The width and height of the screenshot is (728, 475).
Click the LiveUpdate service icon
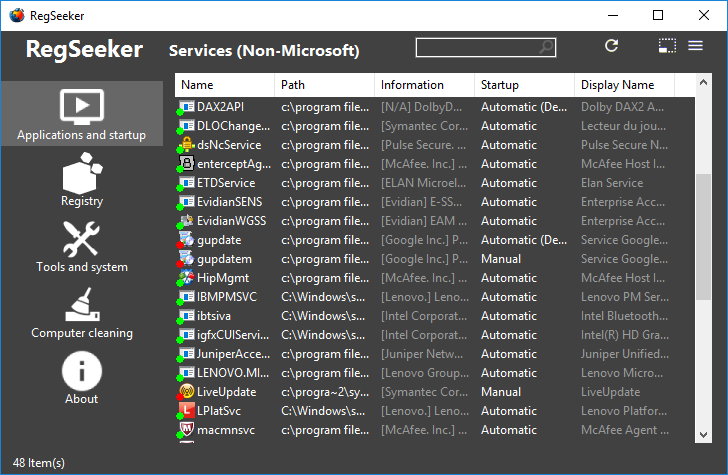click(x=186, y=392)
